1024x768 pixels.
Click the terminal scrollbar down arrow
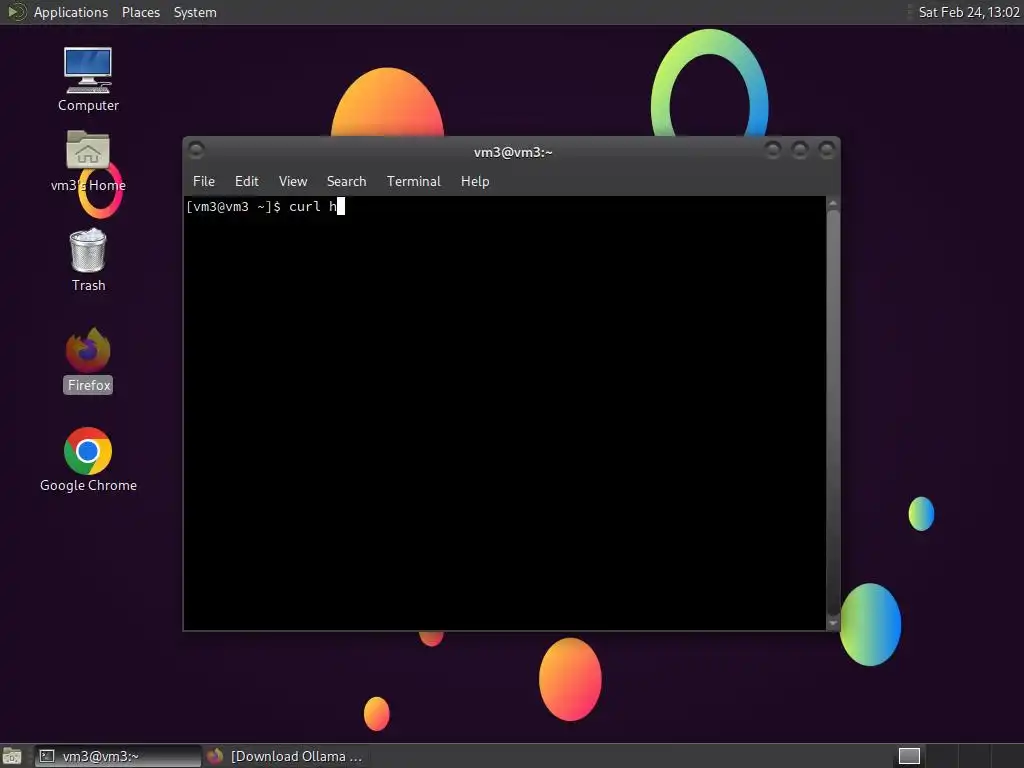pos(833,623)
